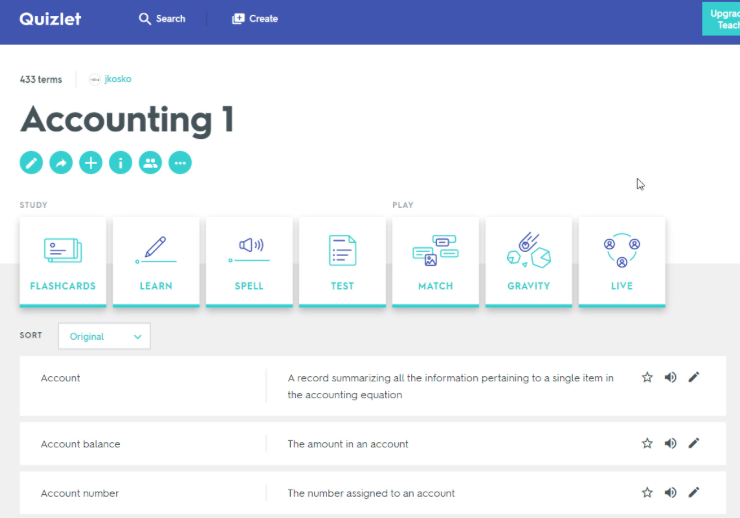Open Flashcards study mode

(63, 261)
